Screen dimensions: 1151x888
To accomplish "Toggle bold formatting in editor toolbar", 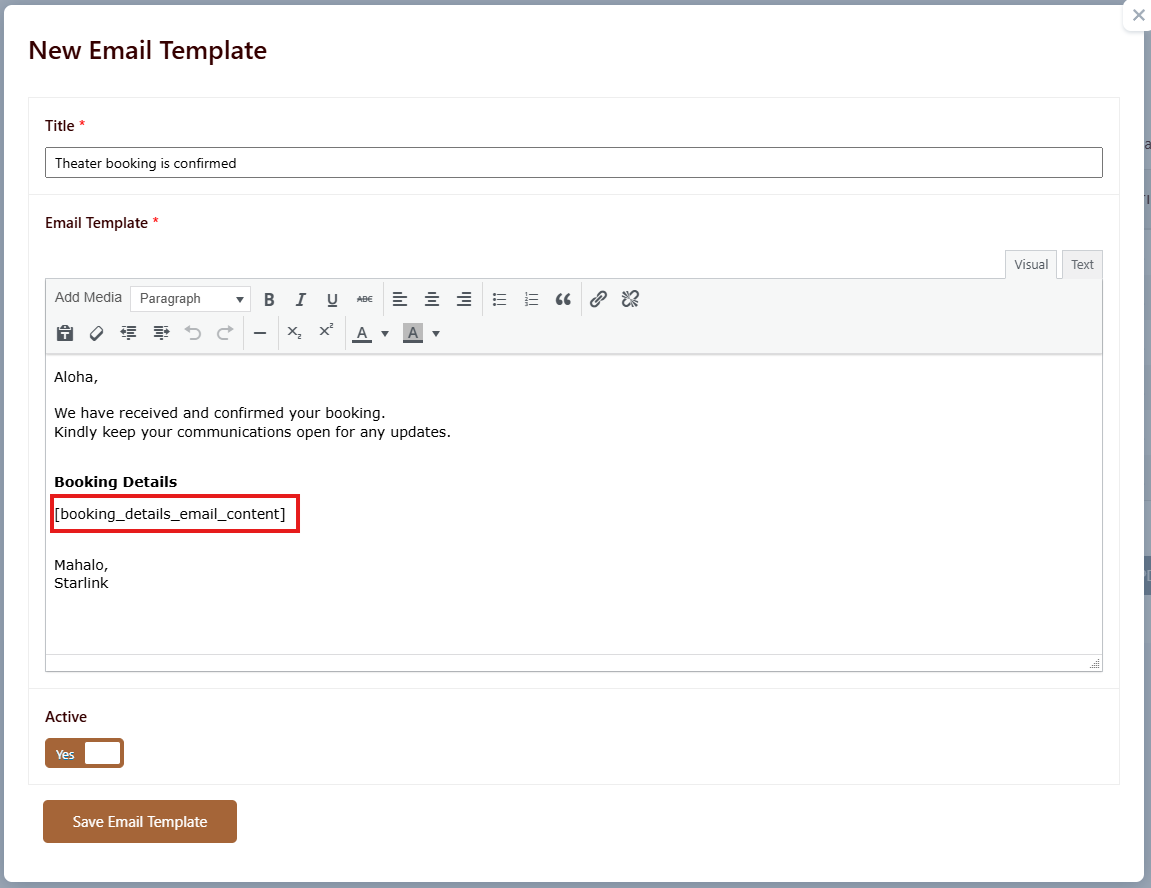I will (x=269, y=299).
